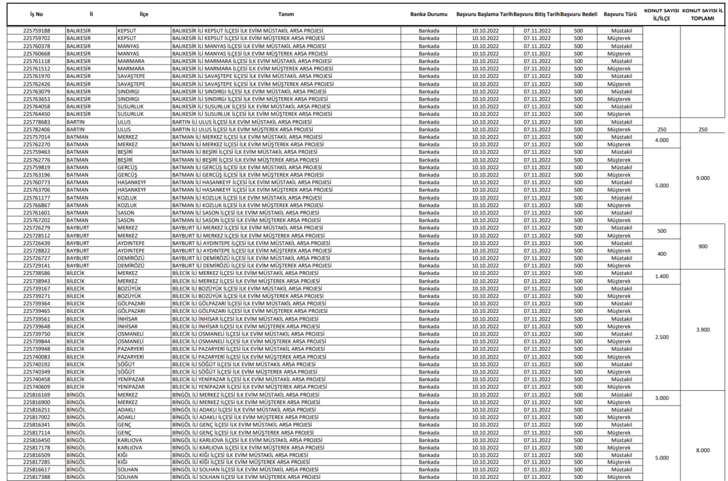Select İş No cell 225817388
The image size is (728, 481).
point(36,477)
